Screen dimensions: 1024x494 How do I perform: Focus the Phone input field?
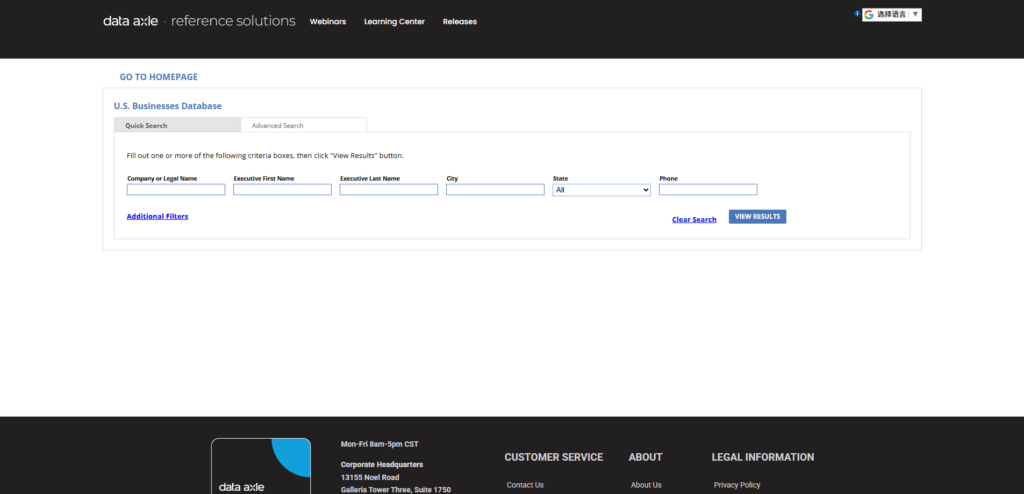pyautogui.click(x=708, y=190)
